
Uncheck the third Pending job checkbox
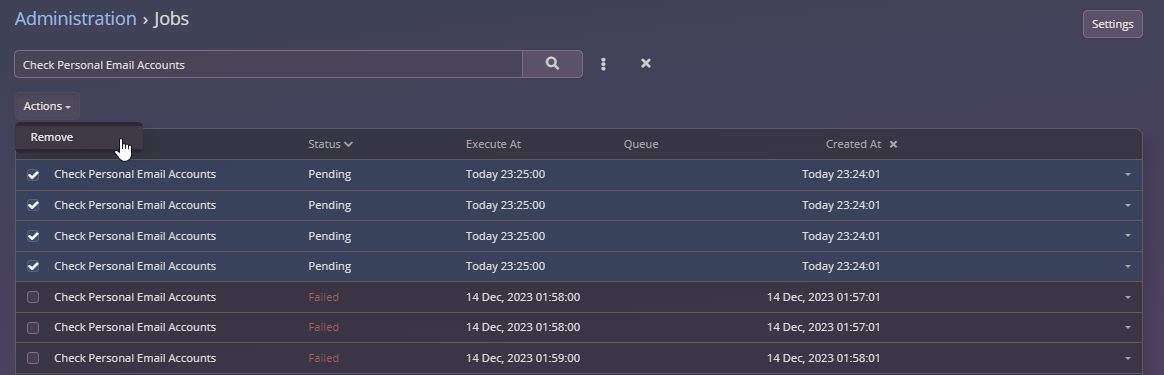(33, 236)
